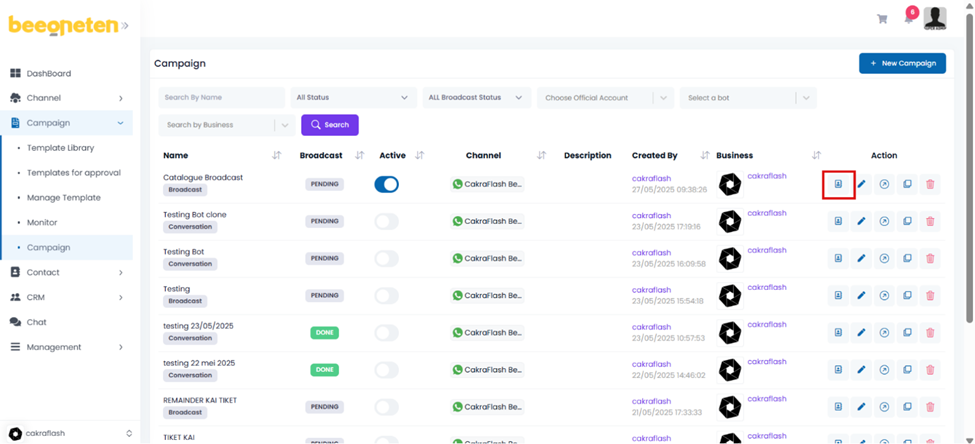The image size is (975, 444).
Task: Enable the Testing Bot clone active toggle
Action: click(x=386, y=221)
